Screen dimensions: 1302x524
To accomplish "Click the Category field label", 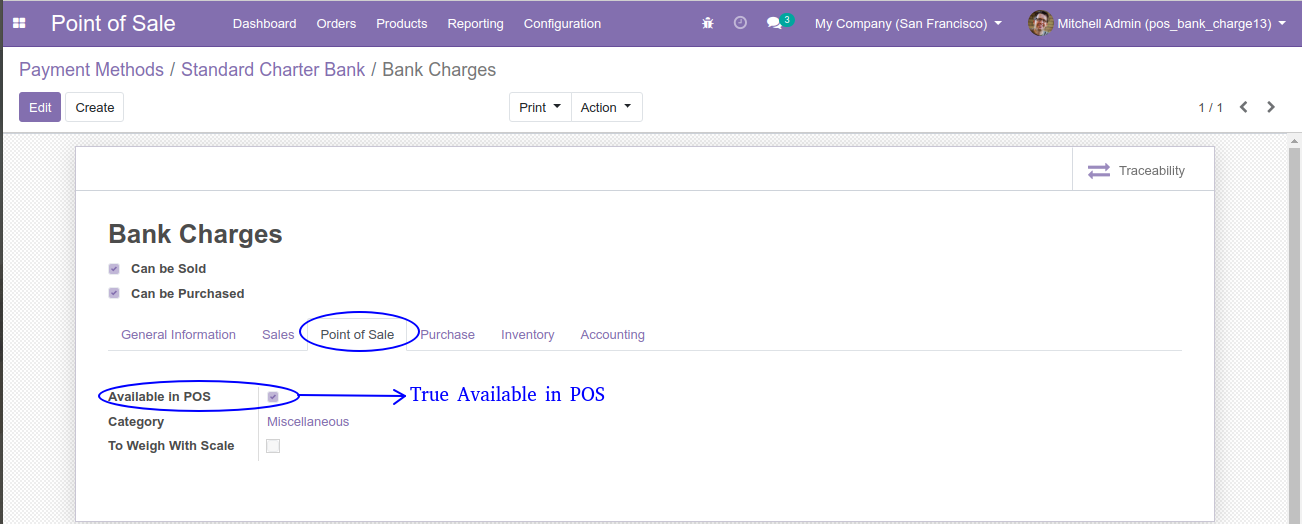I will coord(136,422).
